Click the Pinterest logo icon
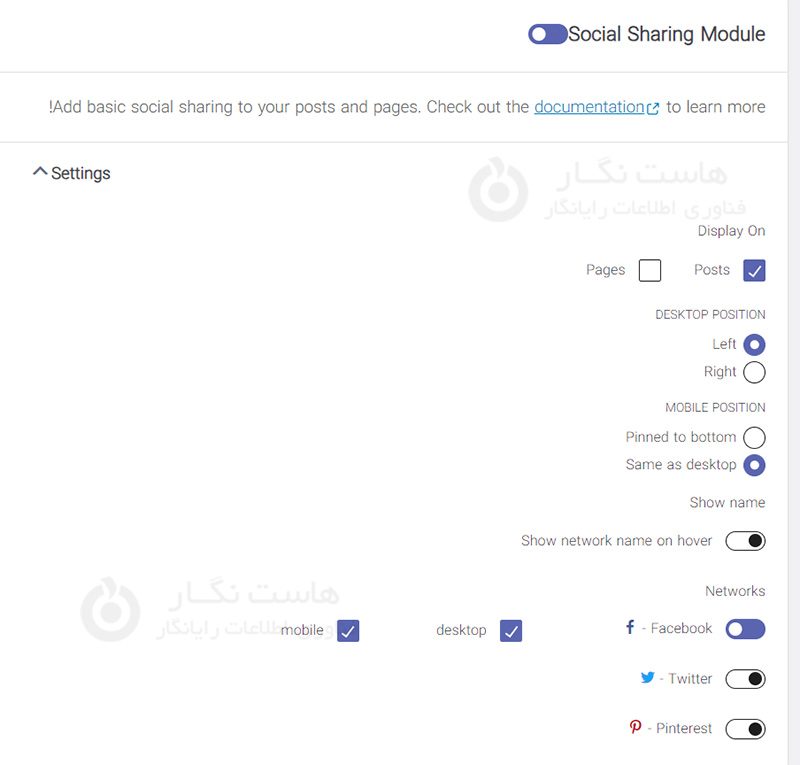This screenshot has width=800, height=765. pos(635,728)
